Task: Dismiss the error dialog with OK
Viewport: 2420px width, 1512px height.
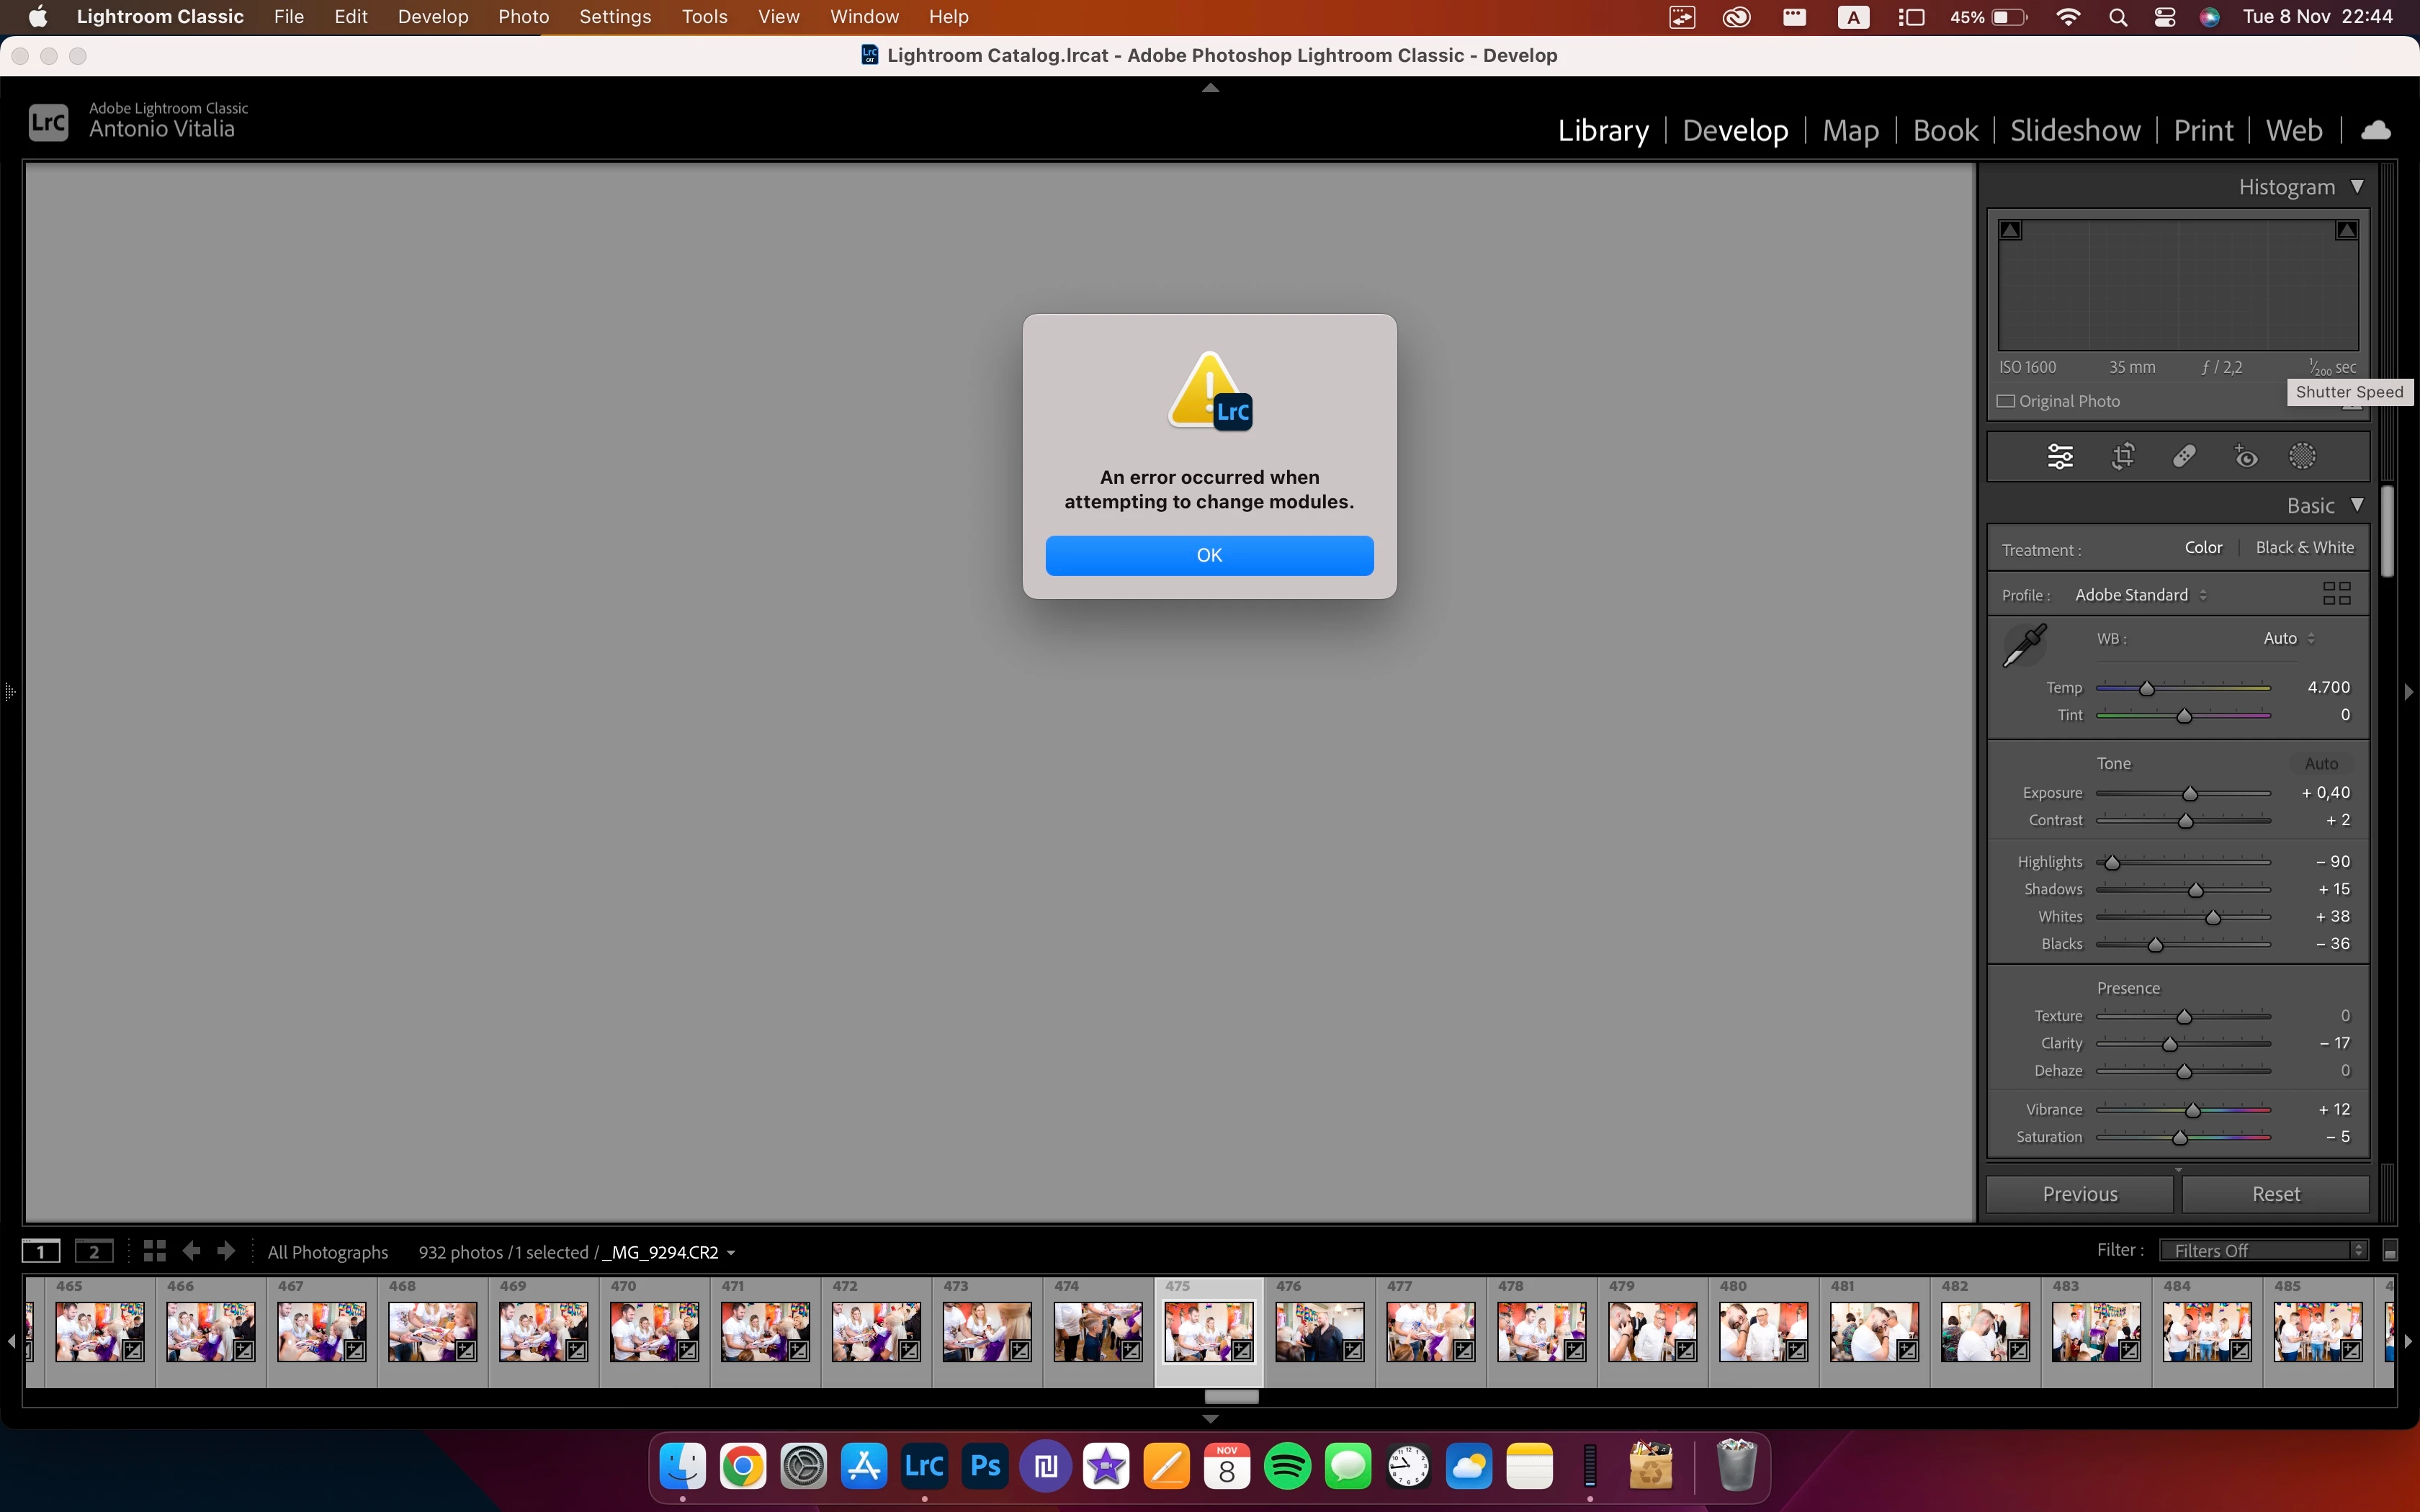Action: [1209, 555]
